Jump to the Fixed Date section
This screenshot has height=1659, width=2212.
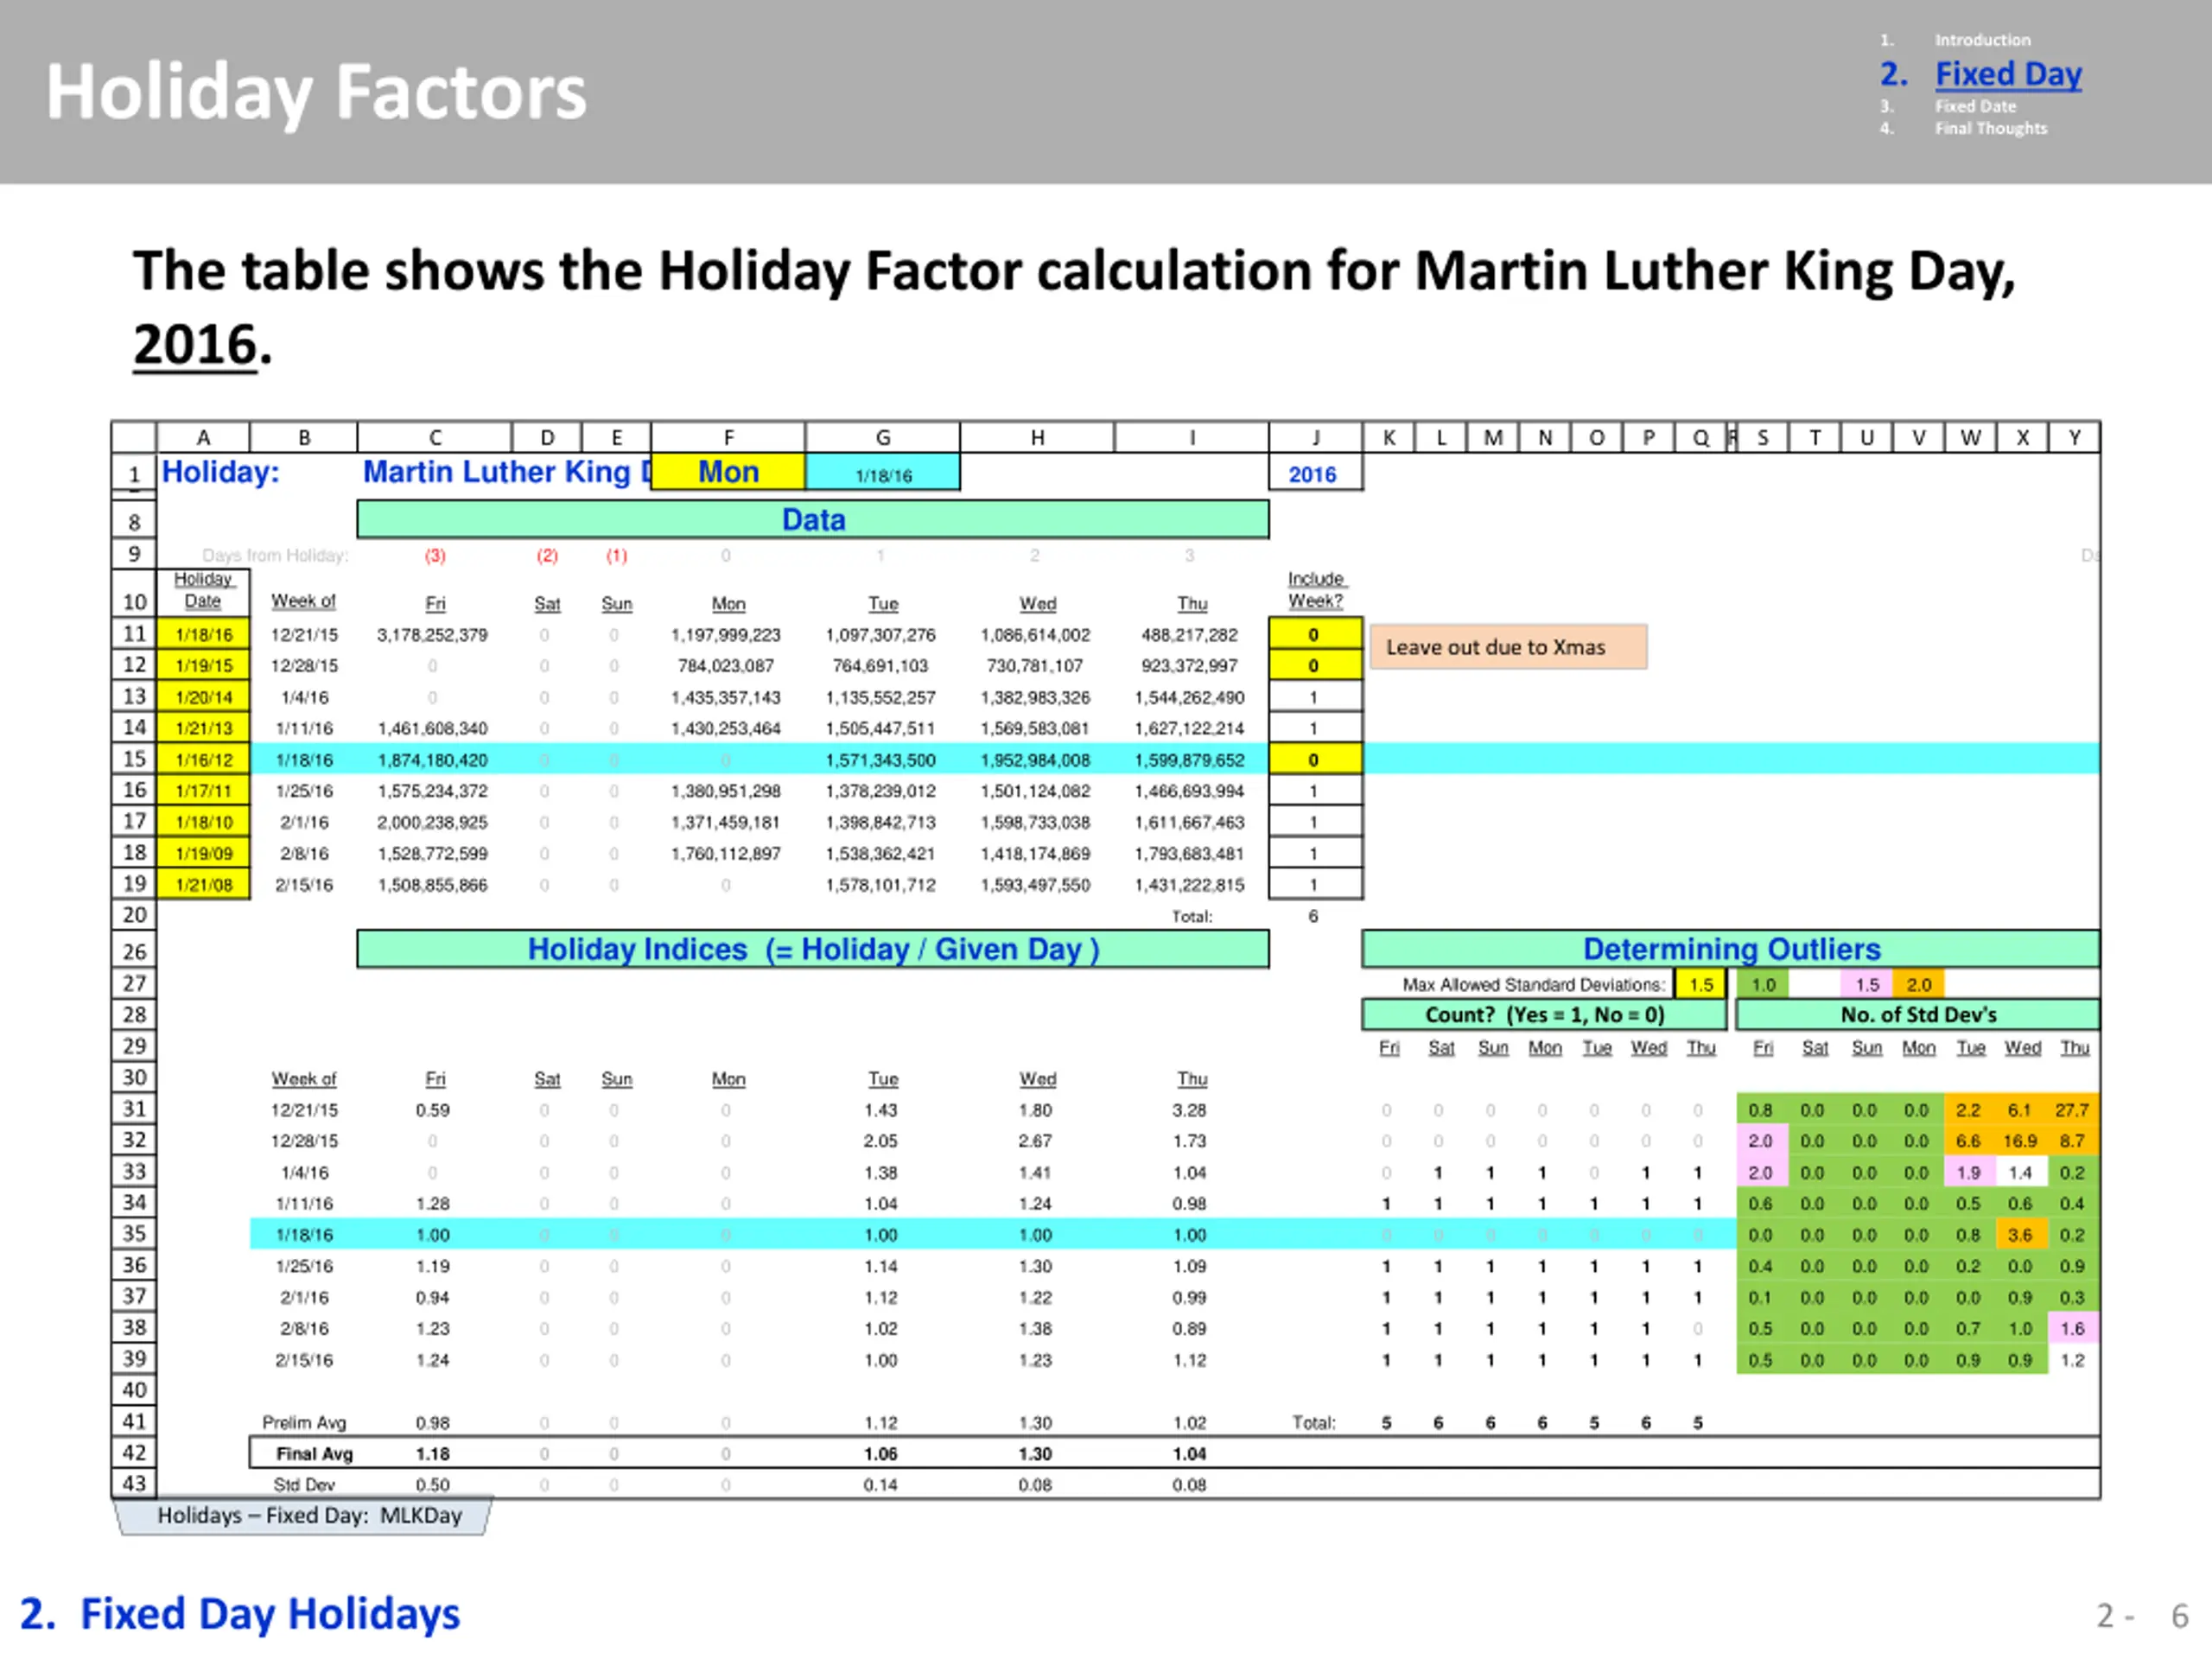1975,106
